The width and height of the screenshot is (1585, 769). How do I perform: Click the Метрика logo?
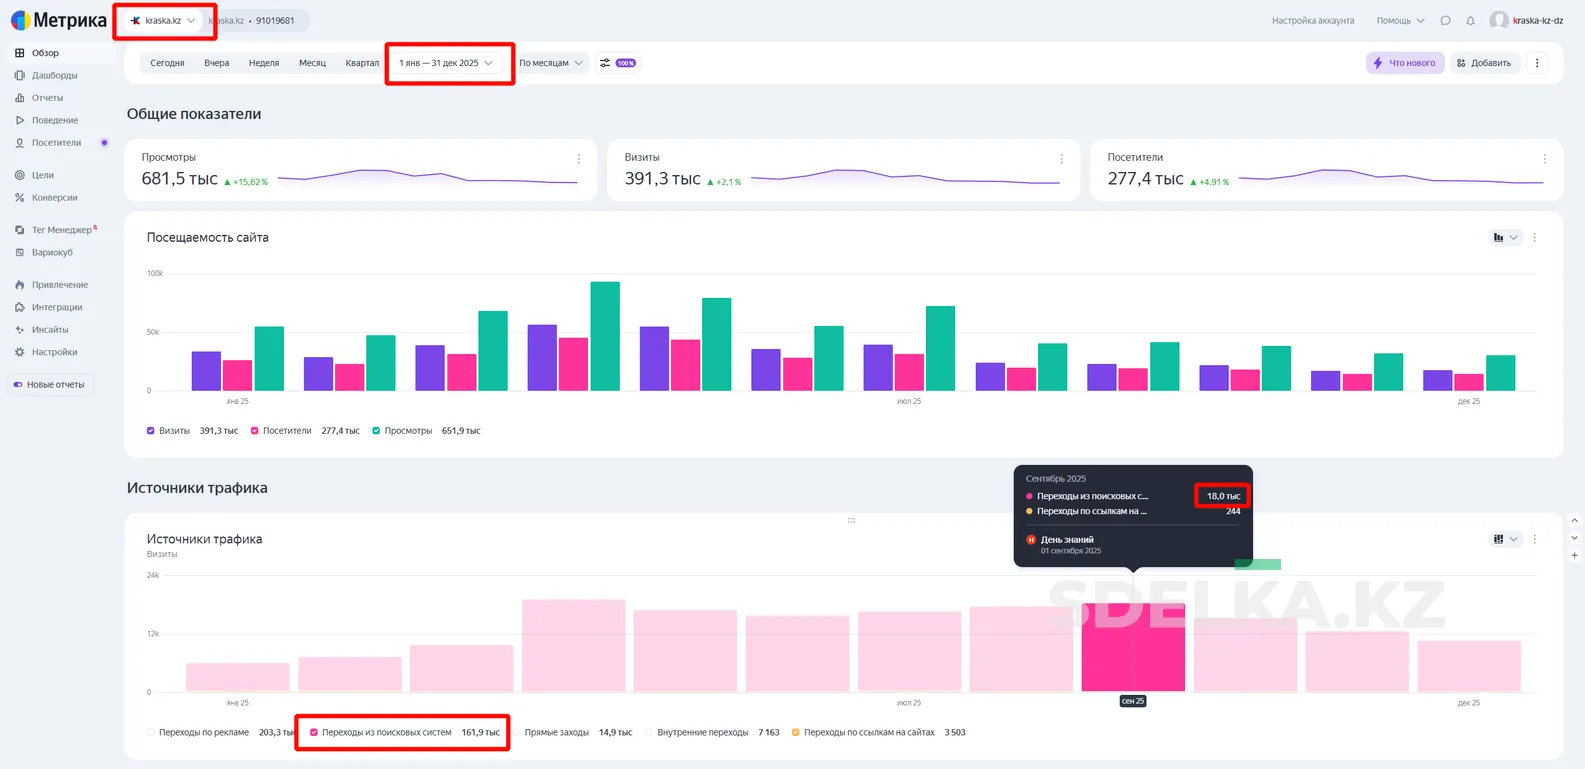[x=59, y=20]
